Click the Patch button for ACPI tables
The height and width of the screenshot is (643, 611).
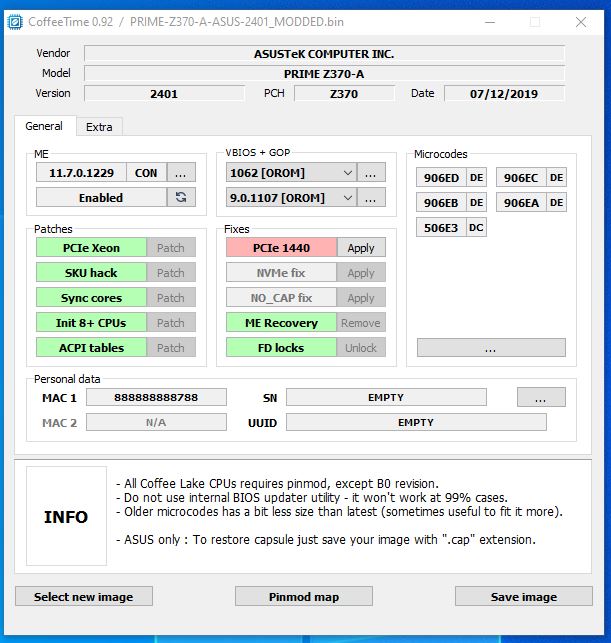[171, 348]
